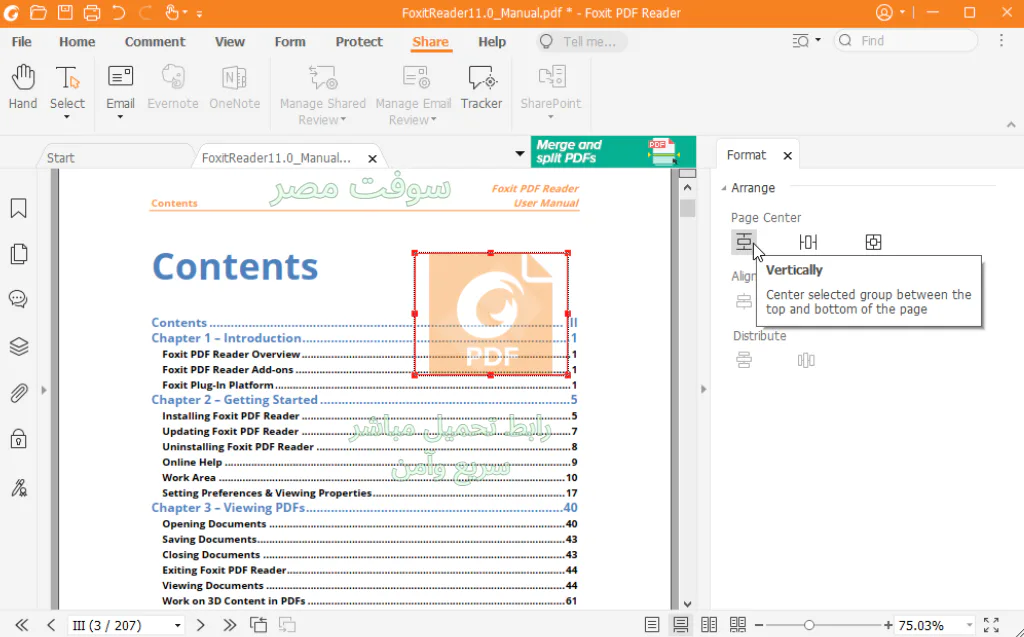
Task: Expand the left navigation panel arrow
Action: [44, 390]
